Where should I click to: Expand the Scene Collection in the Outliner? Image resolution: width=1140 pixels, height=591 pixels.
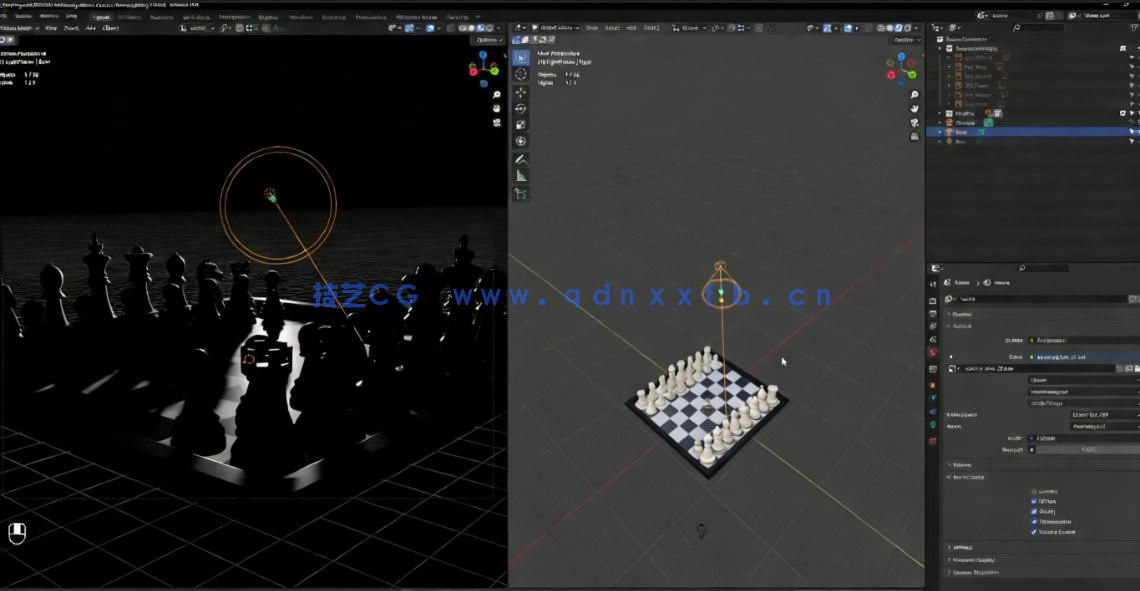click(956, 39)
